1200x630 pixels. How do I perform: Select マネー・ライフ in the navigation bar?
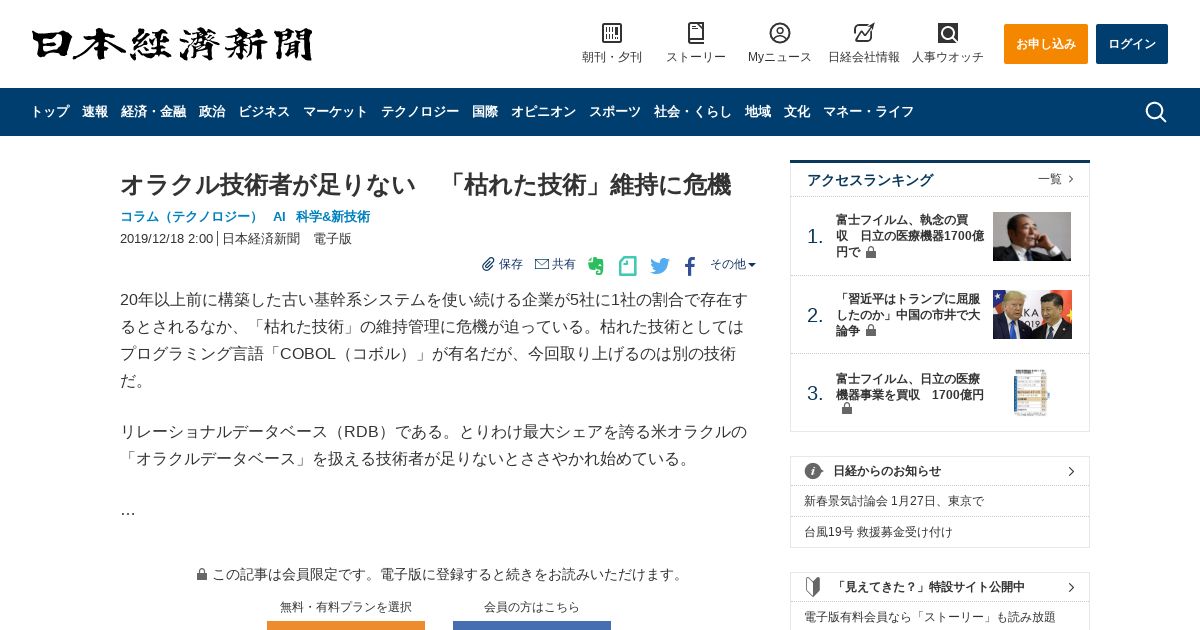[868, 112]
